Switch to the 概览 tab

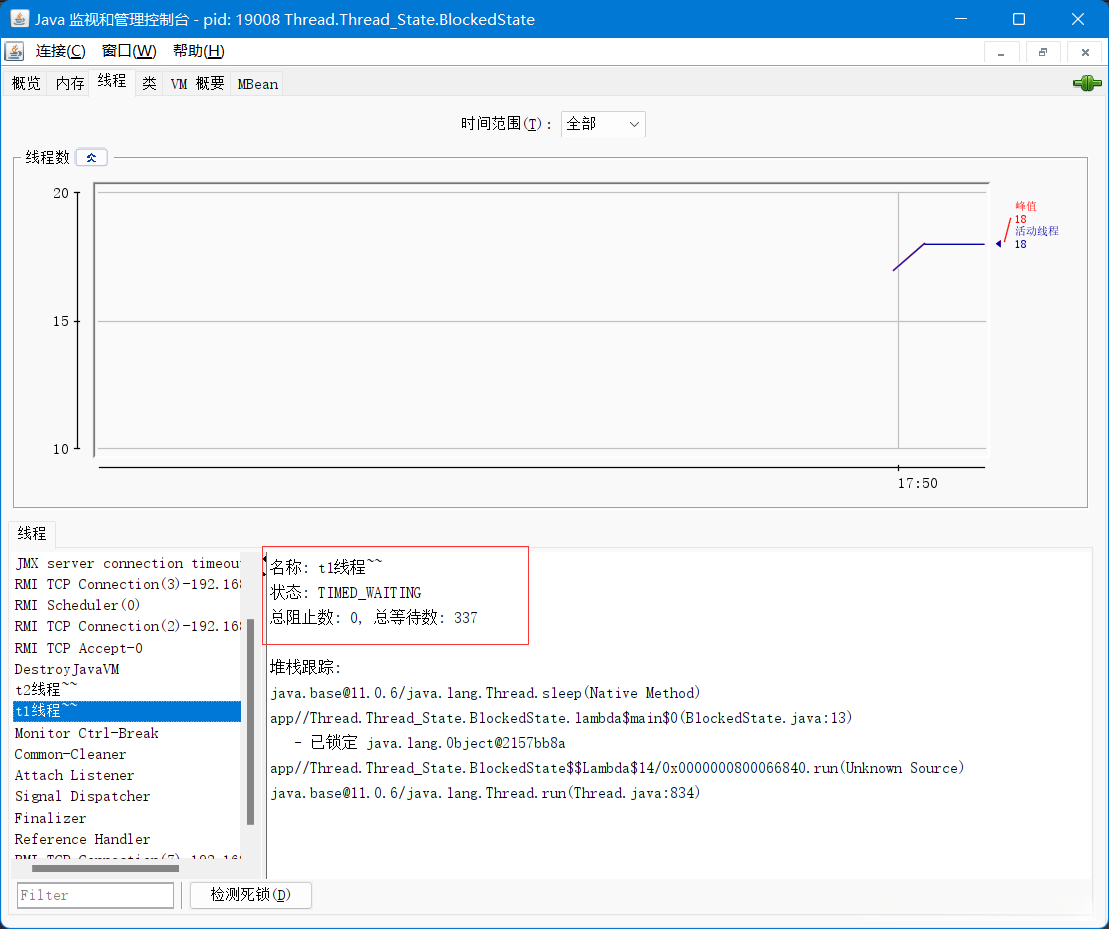(x=26, y=84)
